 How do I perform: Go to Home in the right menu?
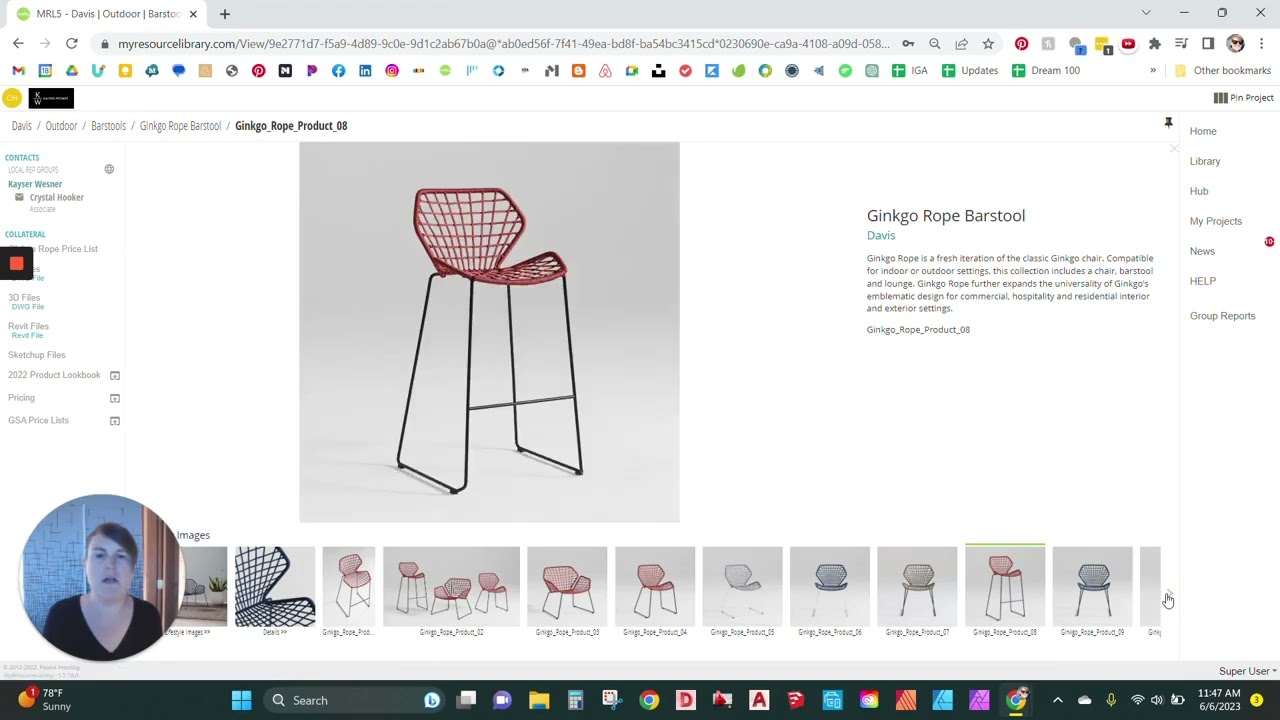click(x=1203, y=131)
